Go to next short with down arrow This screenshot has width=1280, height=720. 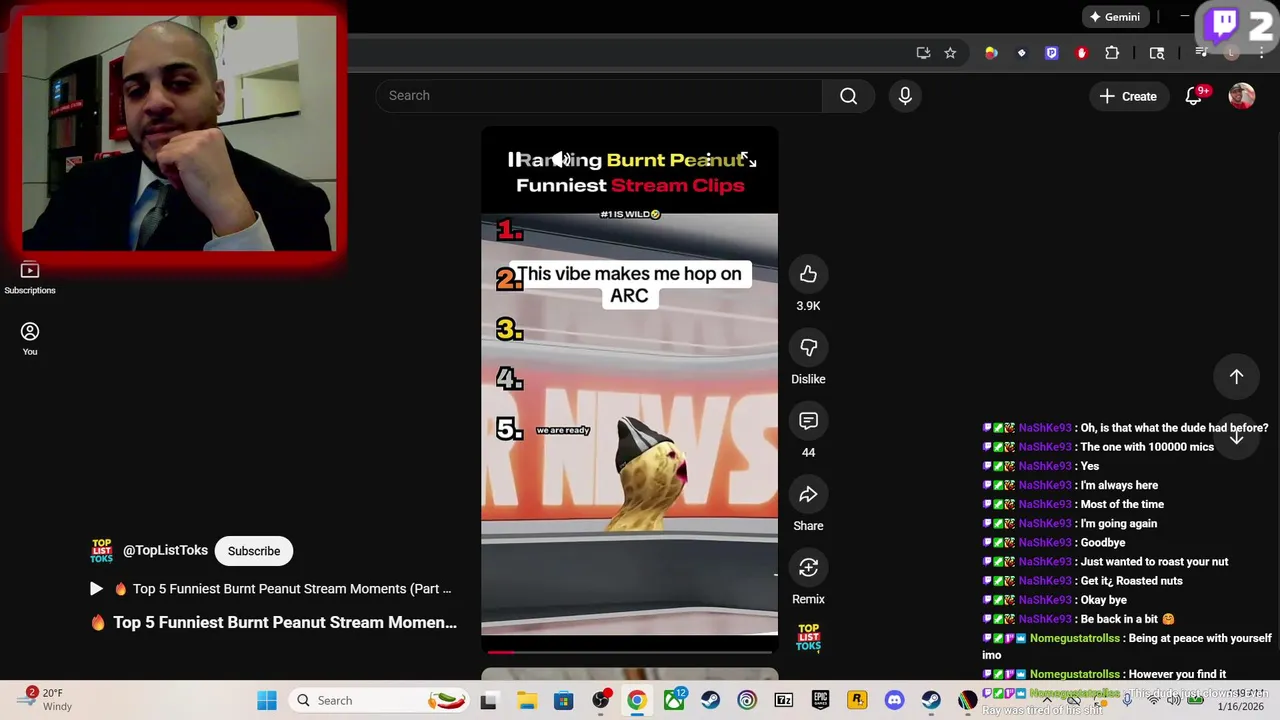pyautogui.click(x=1236, y=437)
